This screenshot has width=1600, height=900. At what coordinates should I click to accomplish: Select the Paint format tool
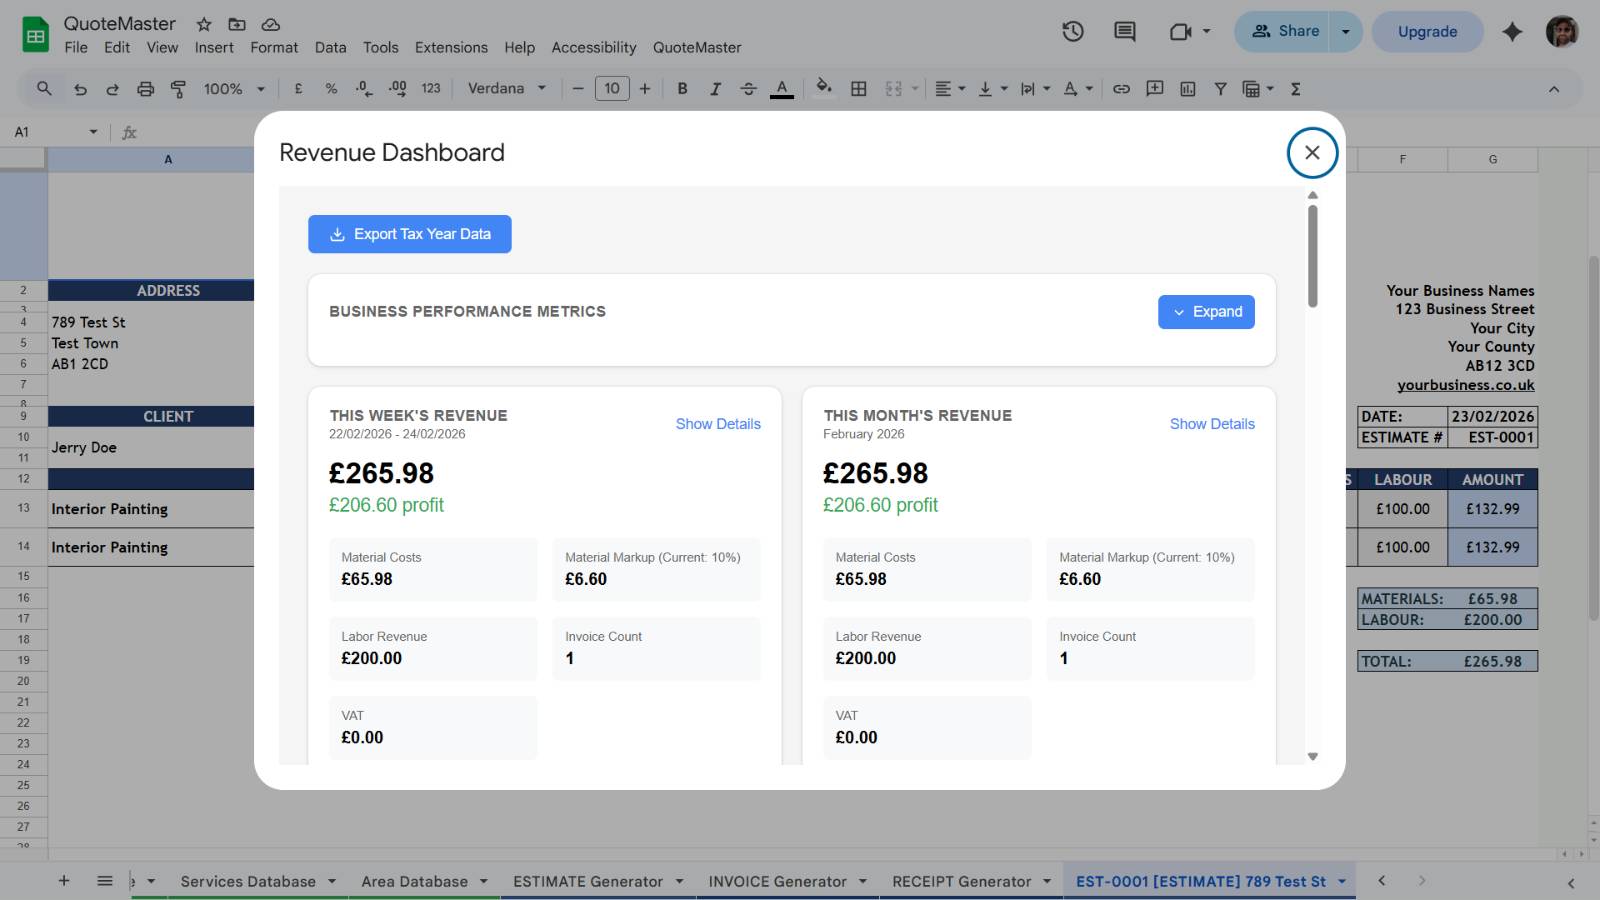(x=176, y=88)
